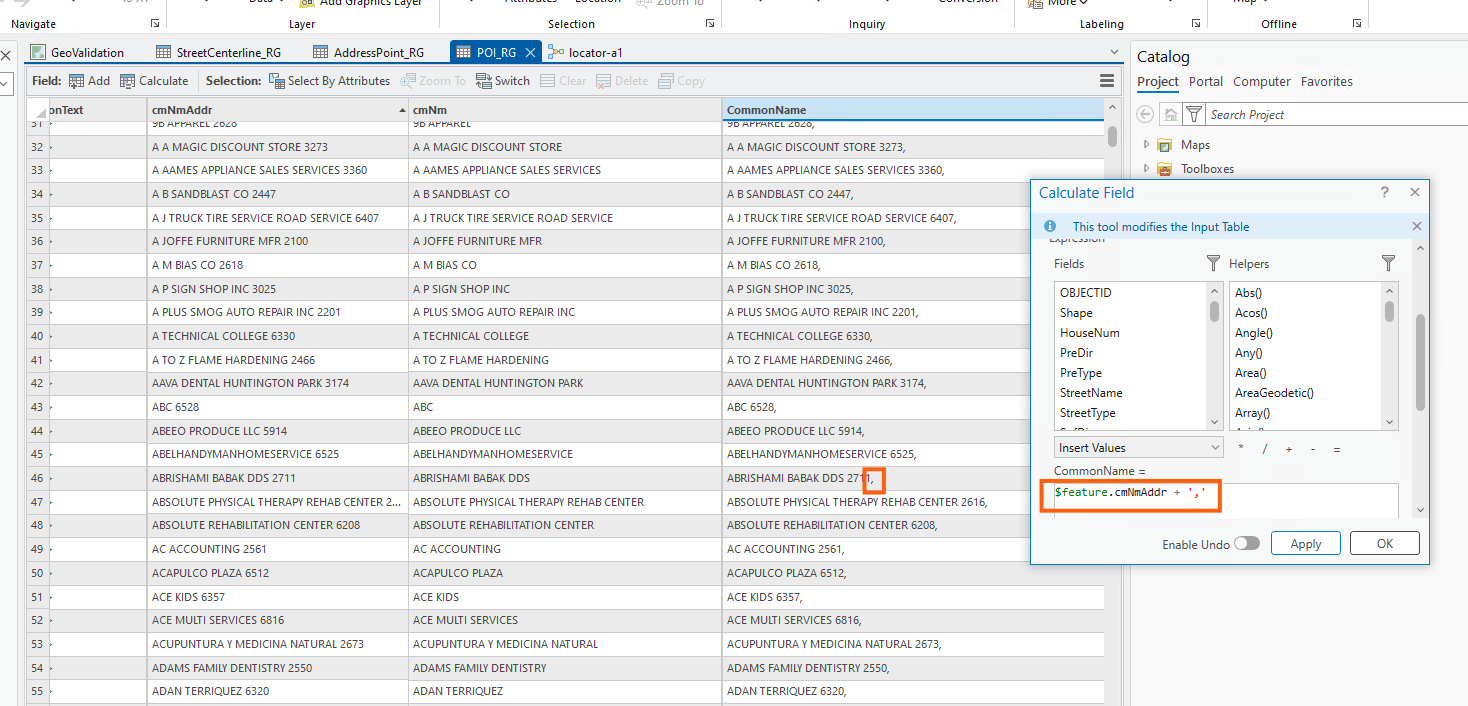This screenshot has height=706, width=1468.
Task: Open the attribute table hamburger menu
Action: 1107,81
